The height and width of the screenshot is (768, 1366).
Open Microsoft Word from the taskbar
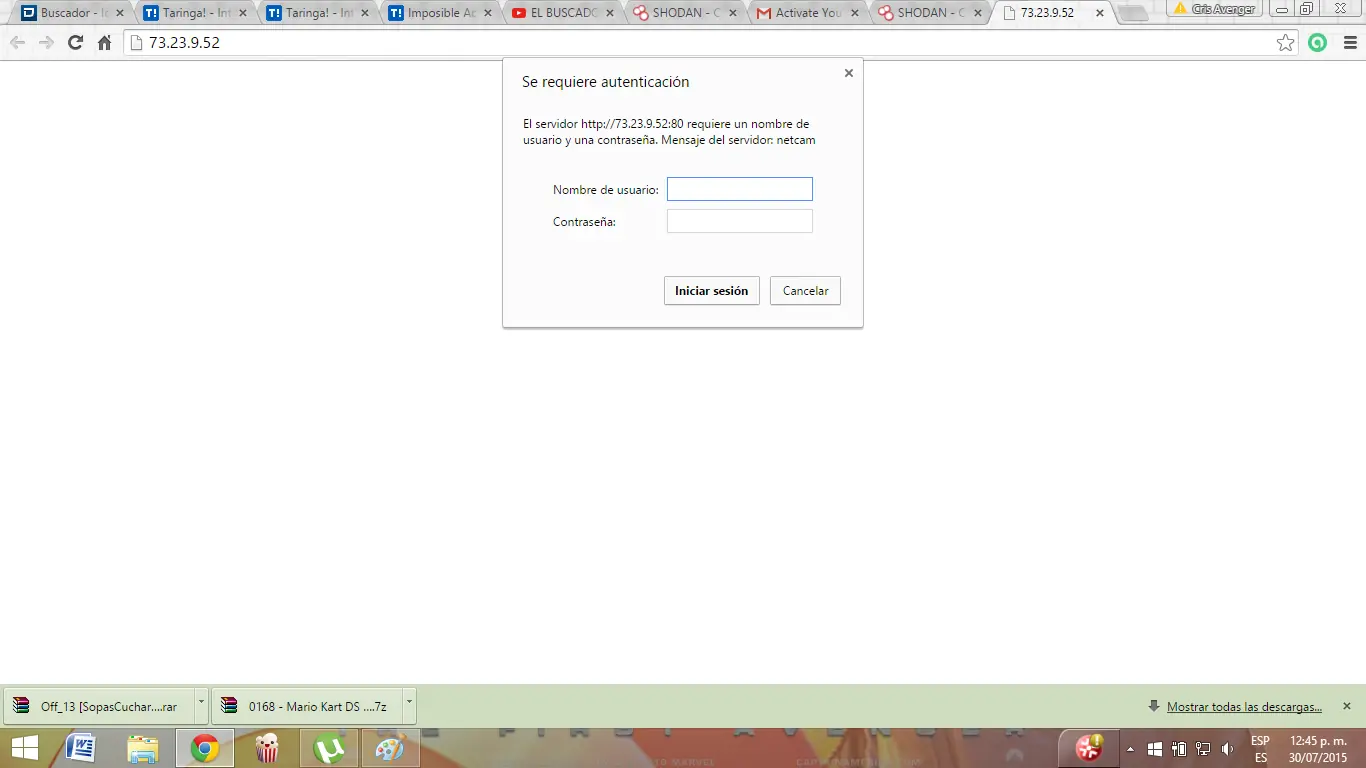[x=81, y=748]
